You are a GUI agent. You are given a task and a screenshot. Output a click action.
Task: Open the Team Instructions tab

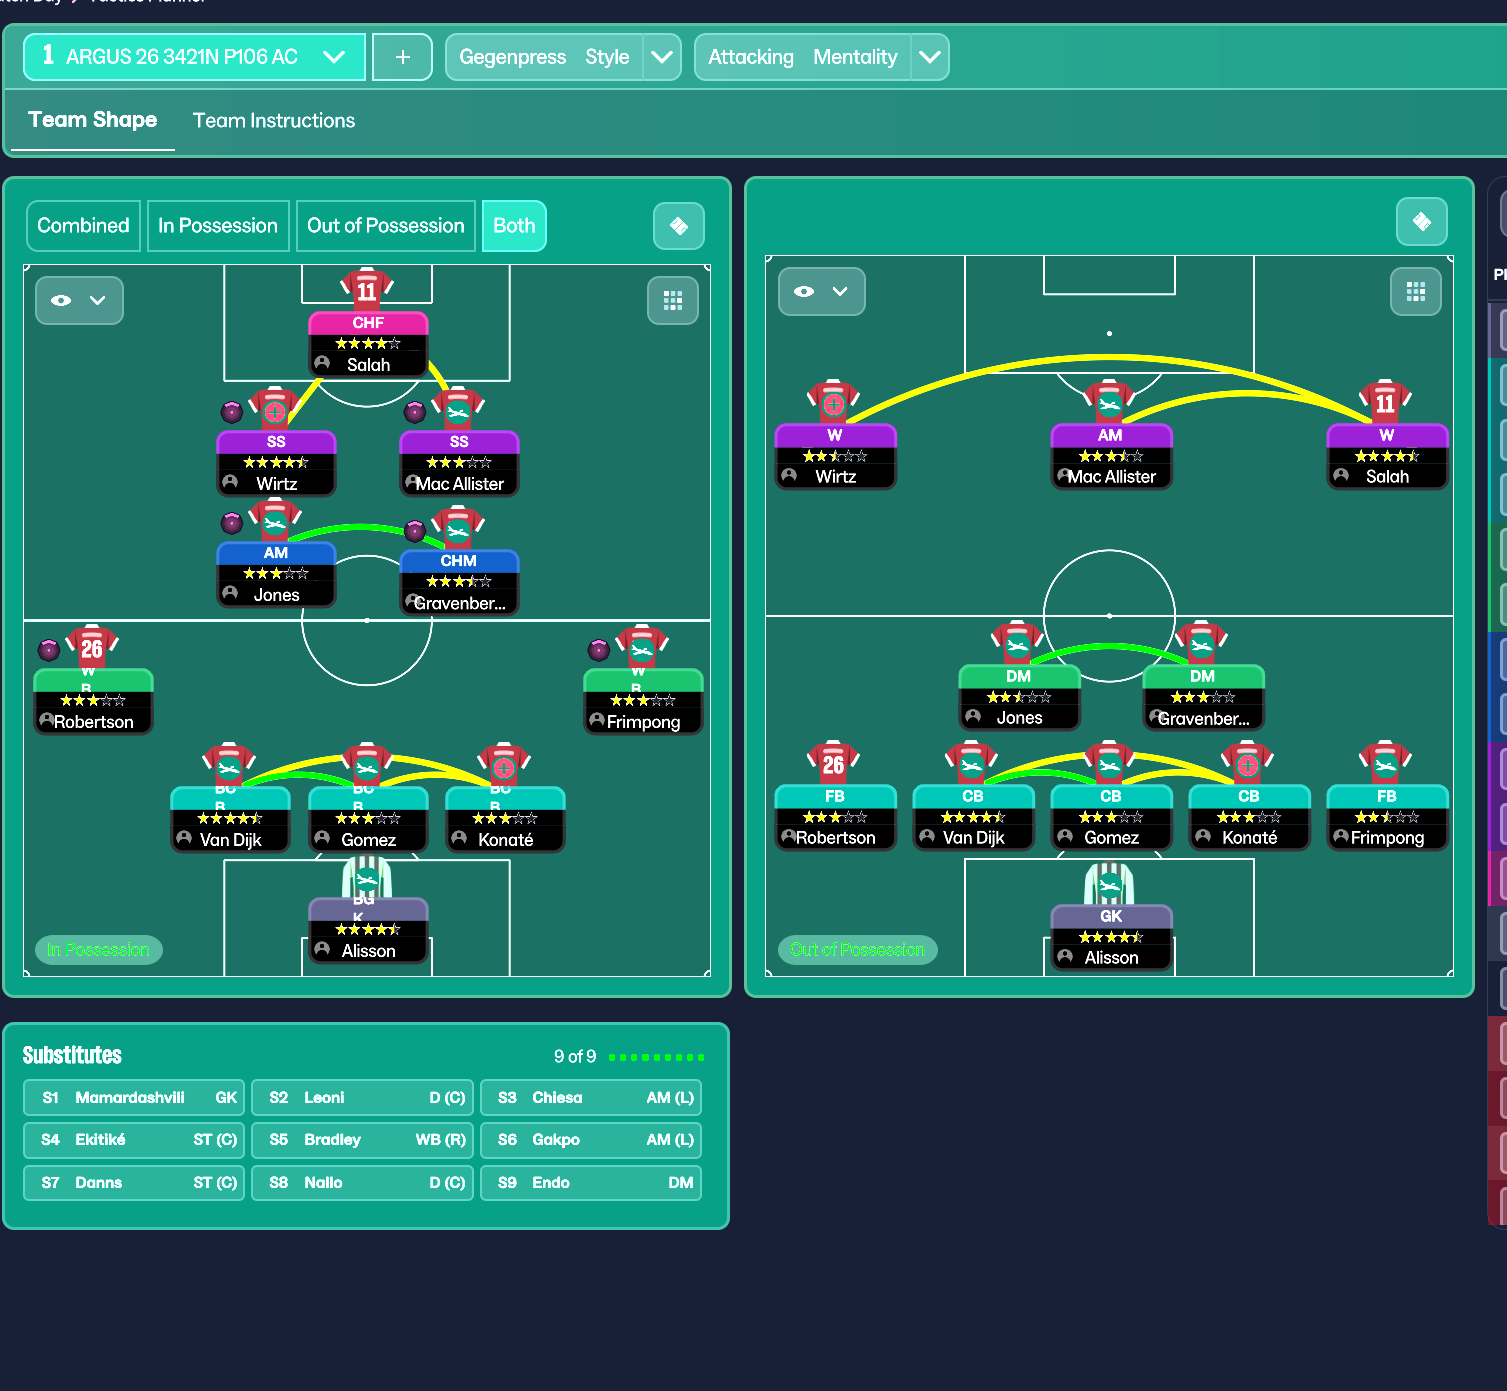tap(274, 121)
